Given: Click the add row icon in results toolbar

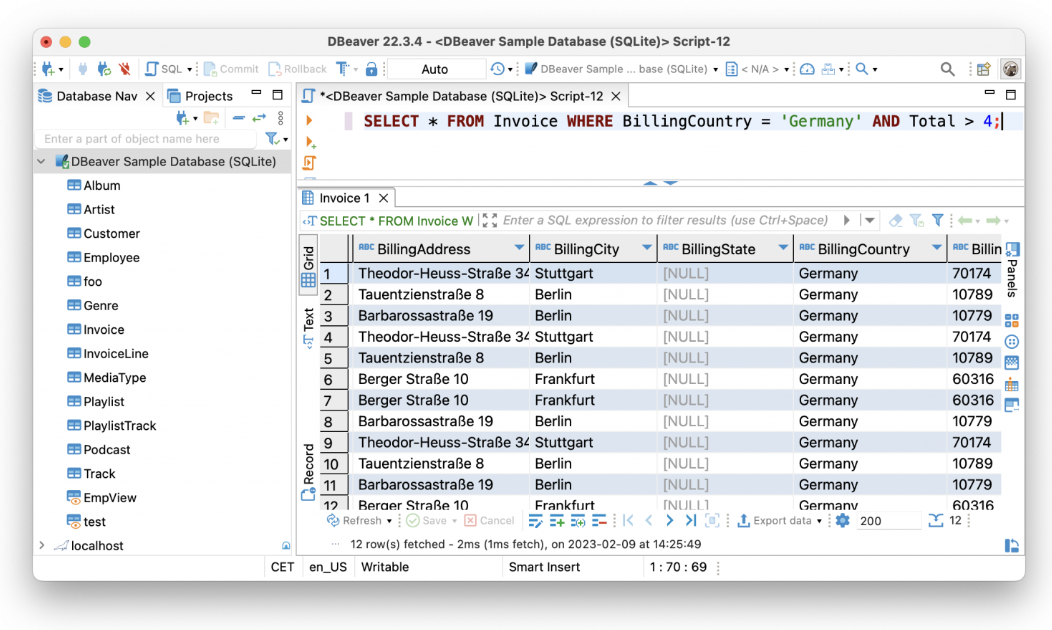Looking at the screenshot, I should click(557, 521).
